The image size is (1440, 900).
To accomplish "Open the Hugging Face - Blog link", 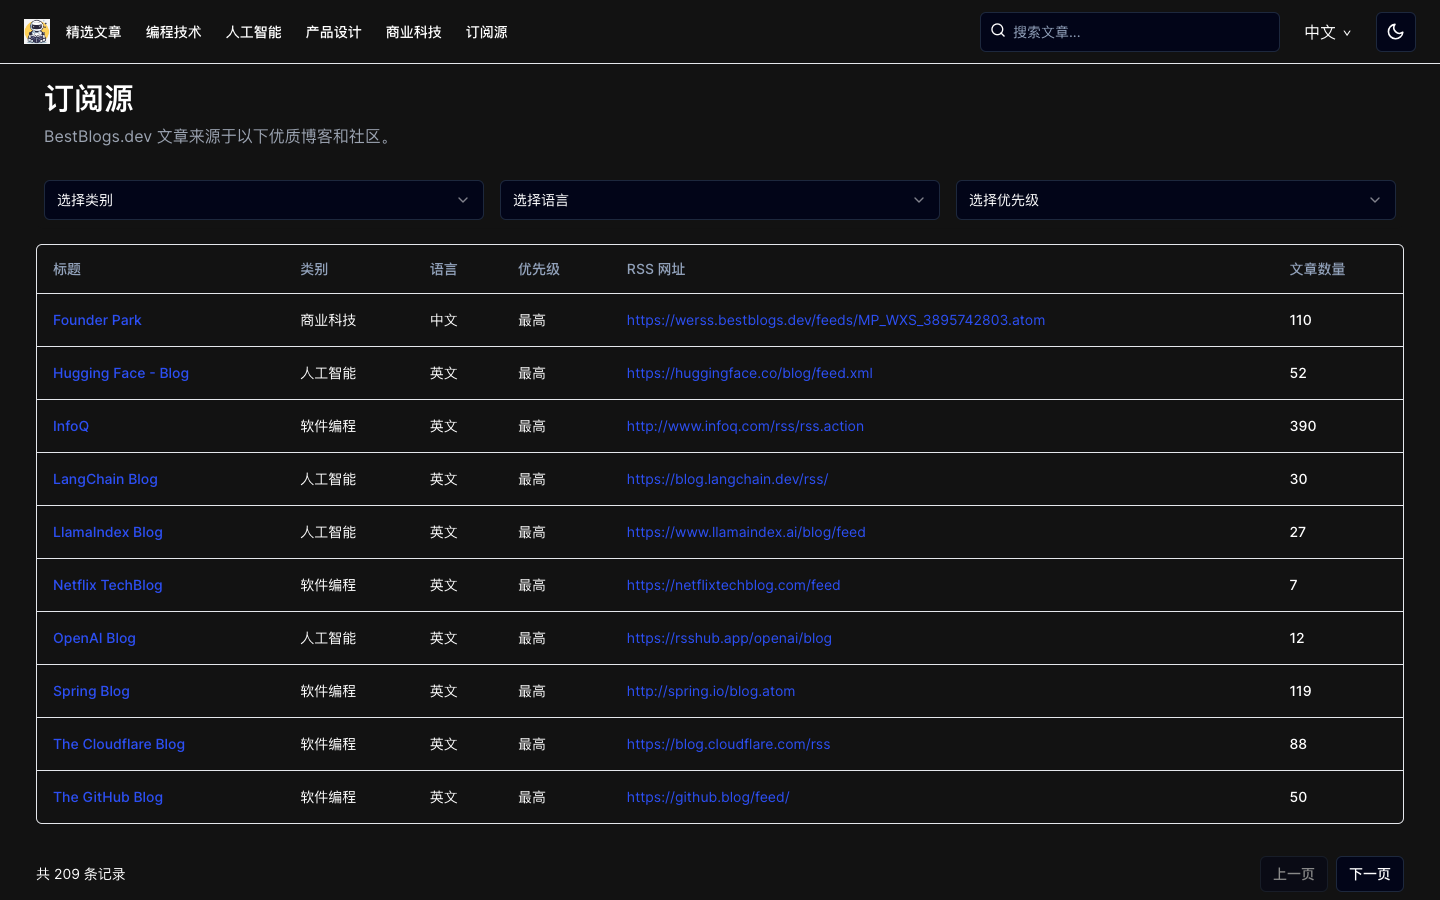I will tap(121, 373).
